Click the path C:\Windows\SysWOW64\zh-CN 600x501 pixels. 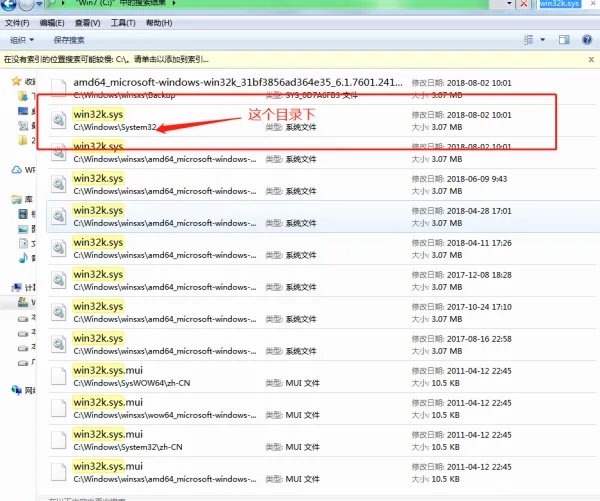[132, 383]
